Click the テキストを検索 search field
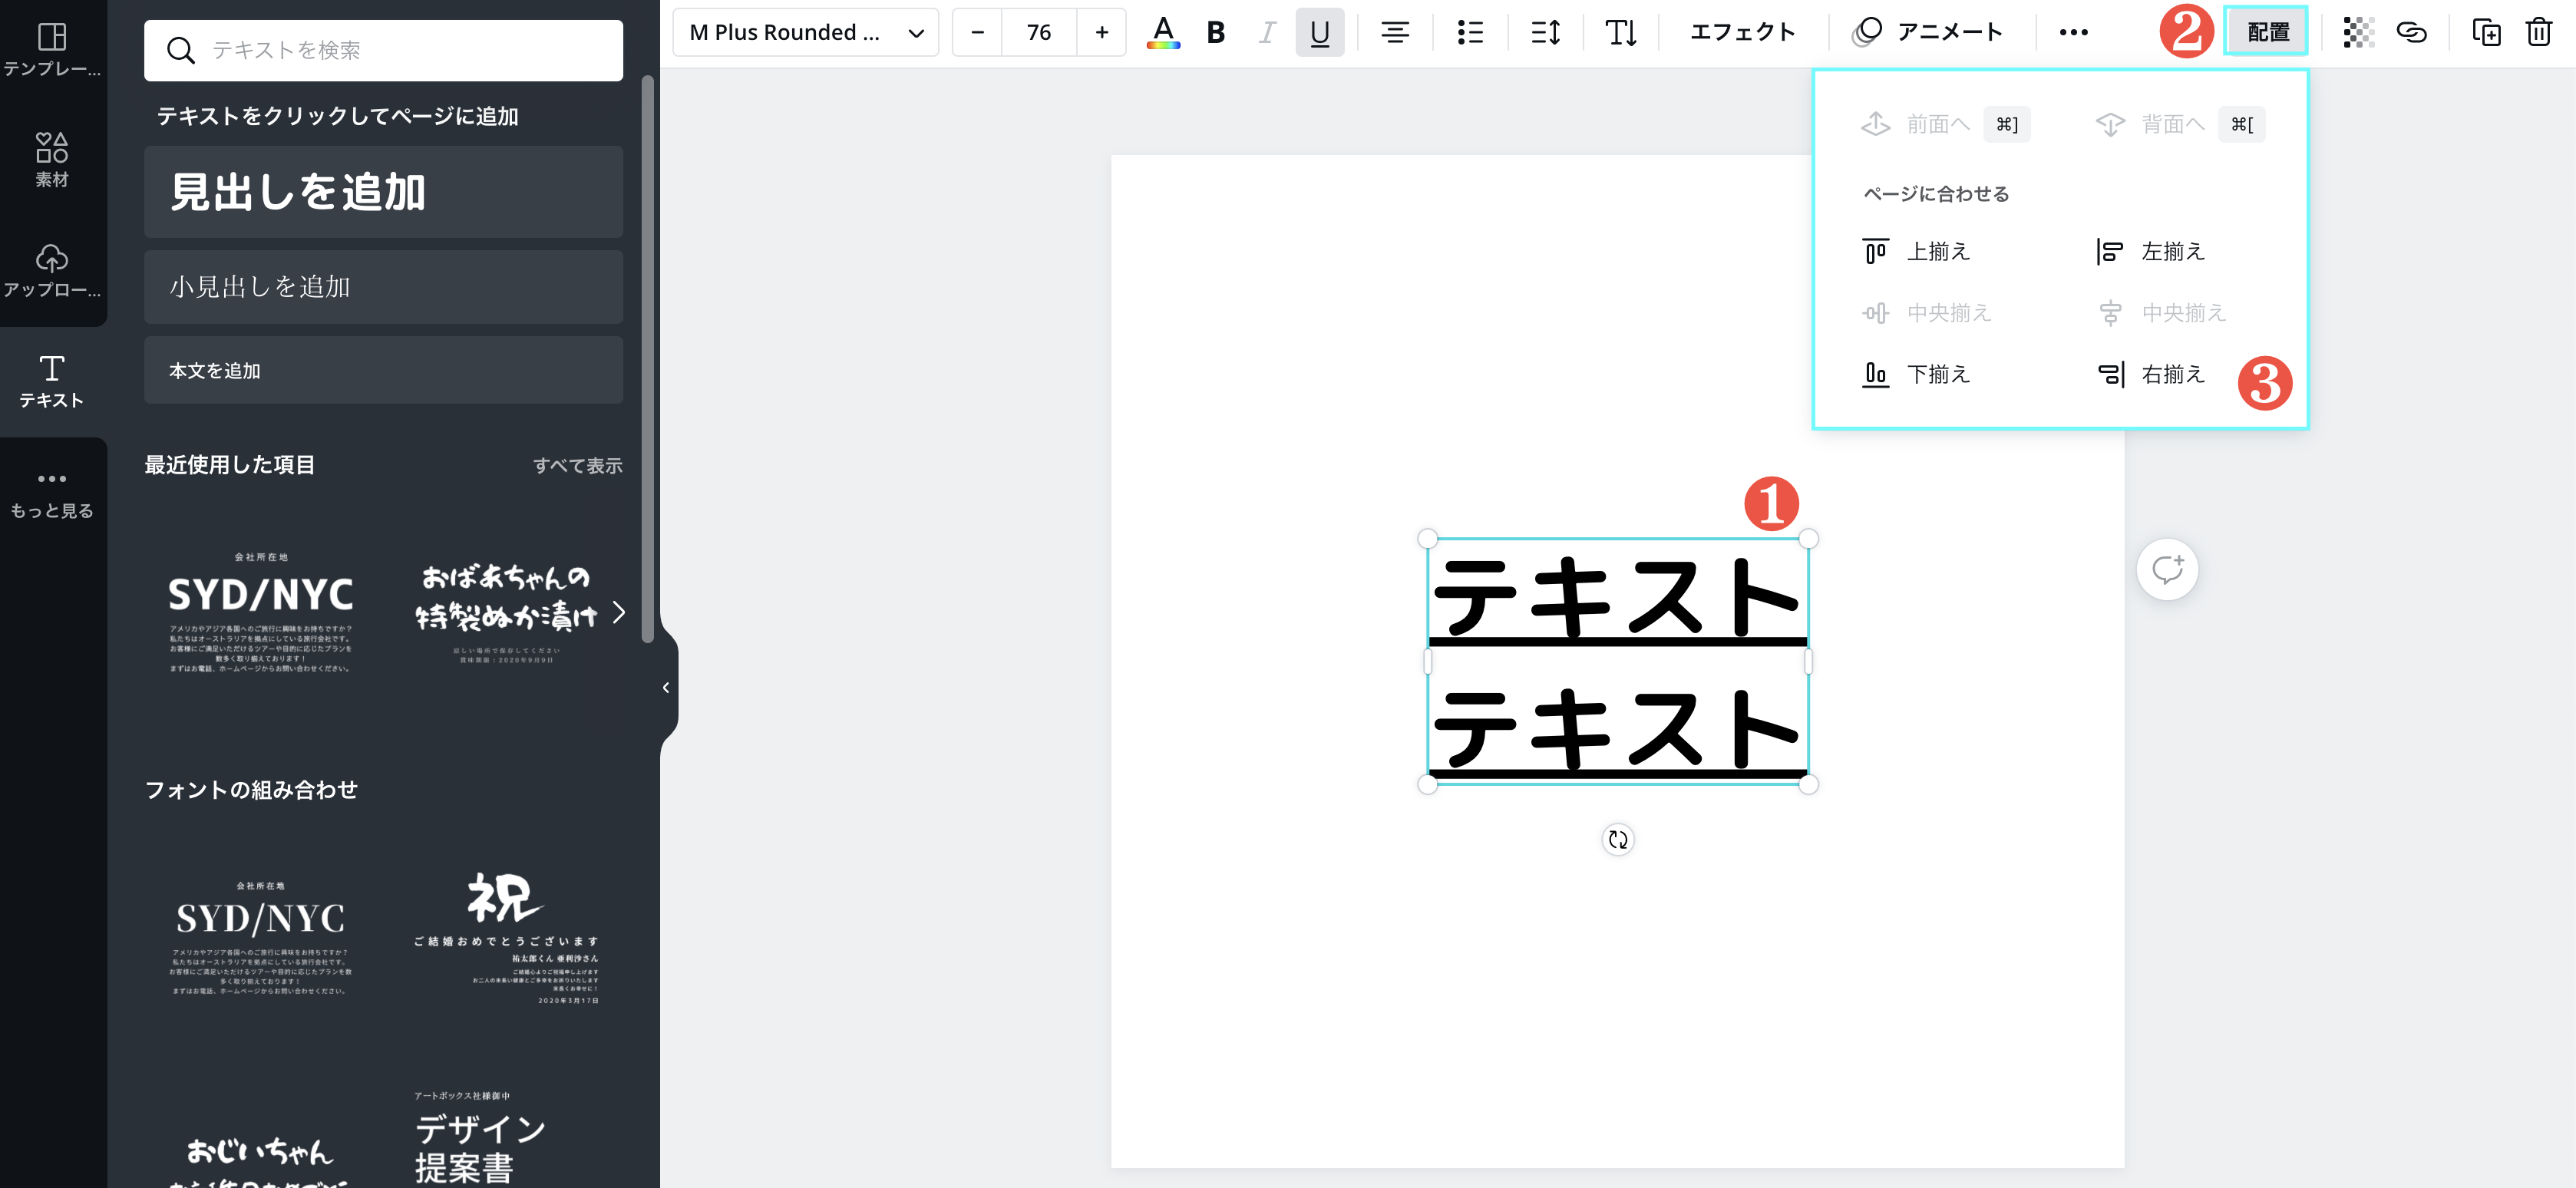 [383, 50]
